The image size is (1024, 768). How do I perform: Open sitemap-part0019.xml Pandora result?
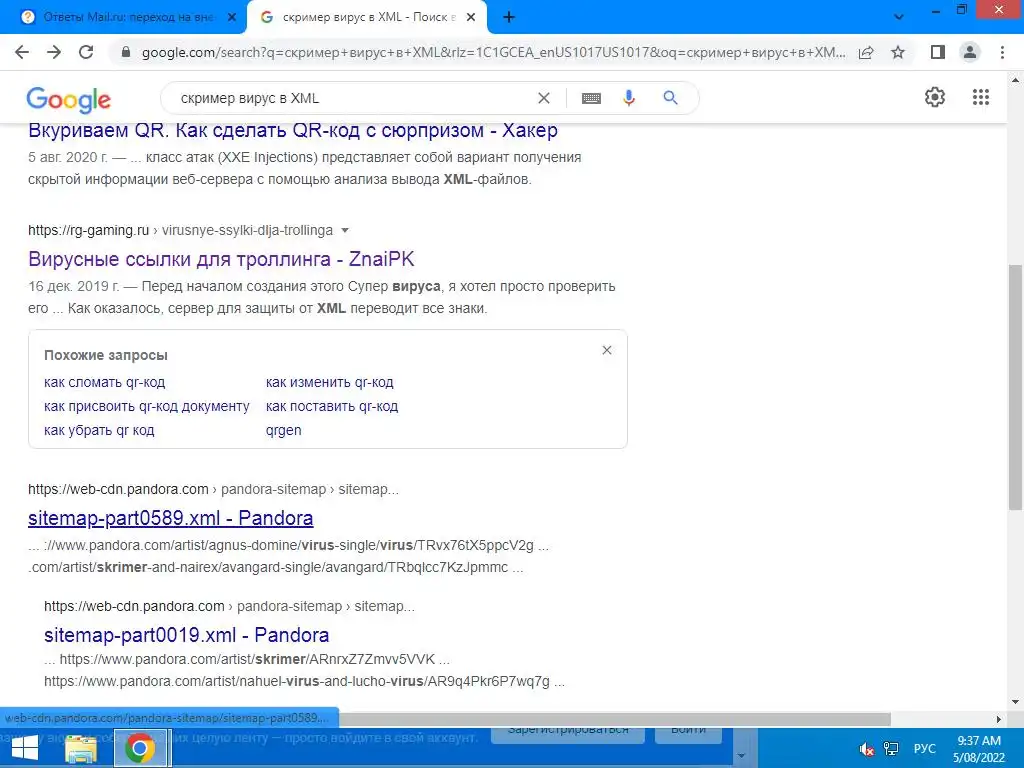tap(186, 635)
